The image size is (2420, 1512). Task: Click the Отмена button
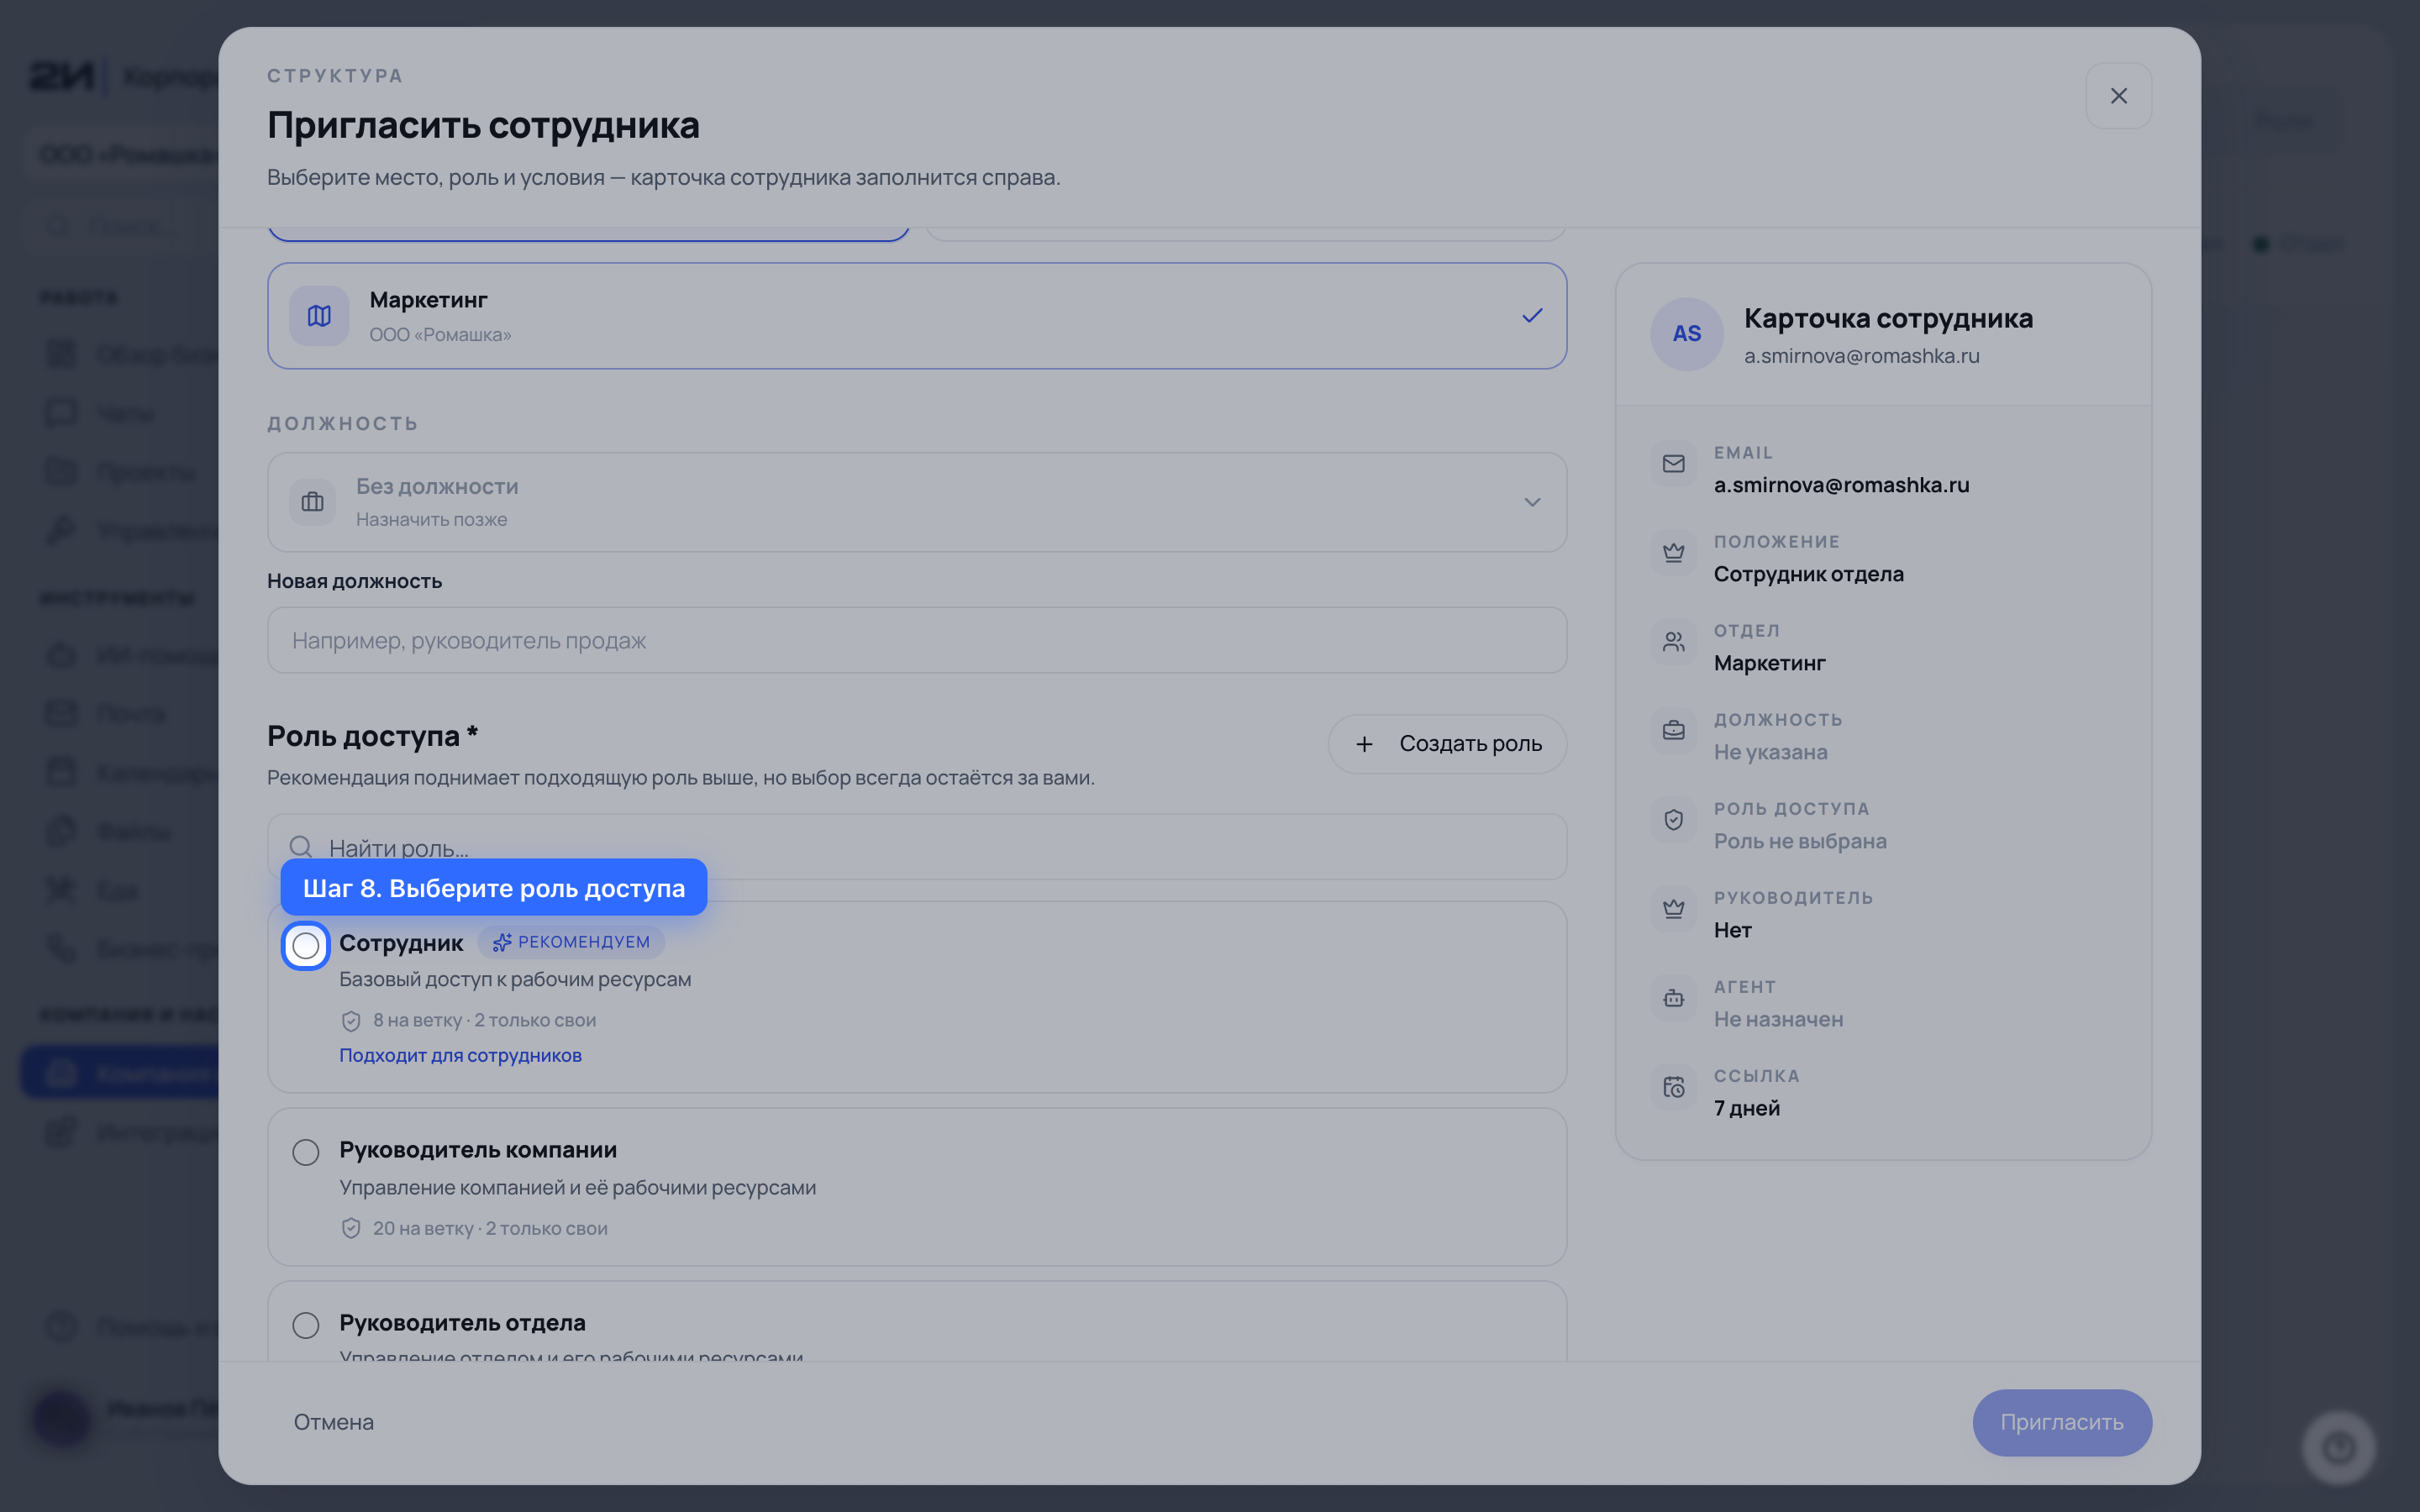point(333,1422)
